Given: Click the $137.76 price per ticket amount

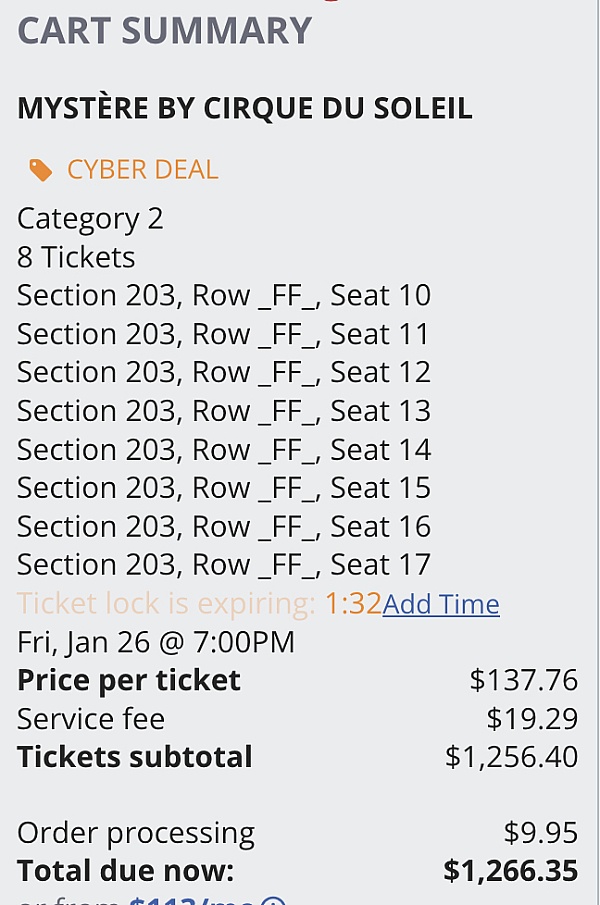Looking at the screenshot, I should coord(524,680).
